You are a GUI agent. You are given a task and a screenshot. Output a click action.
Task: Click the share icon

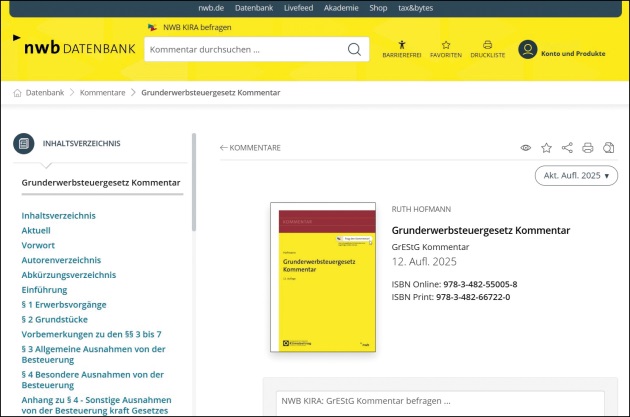pyautogui.click(x=567, y=148)
